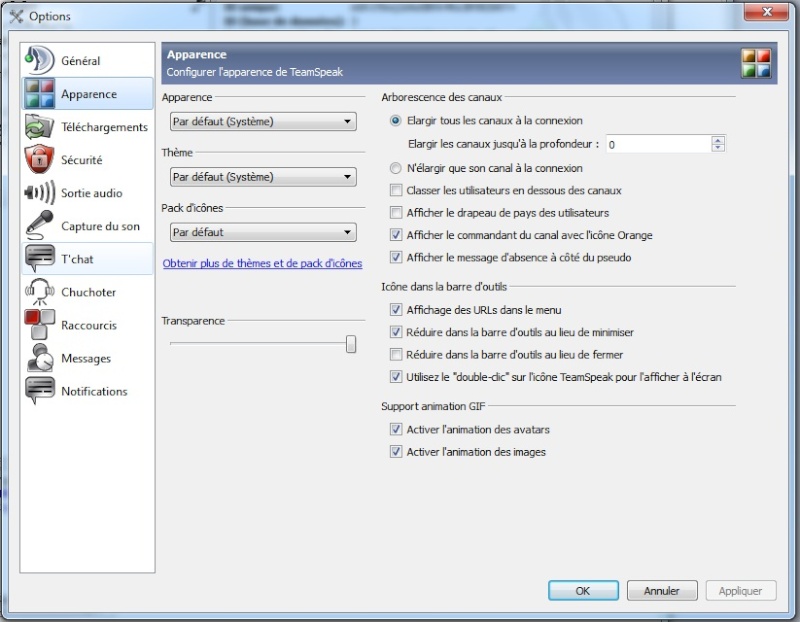Open the Apparence style dropdown
Viewport: 800px width, 622px height.
263,121
